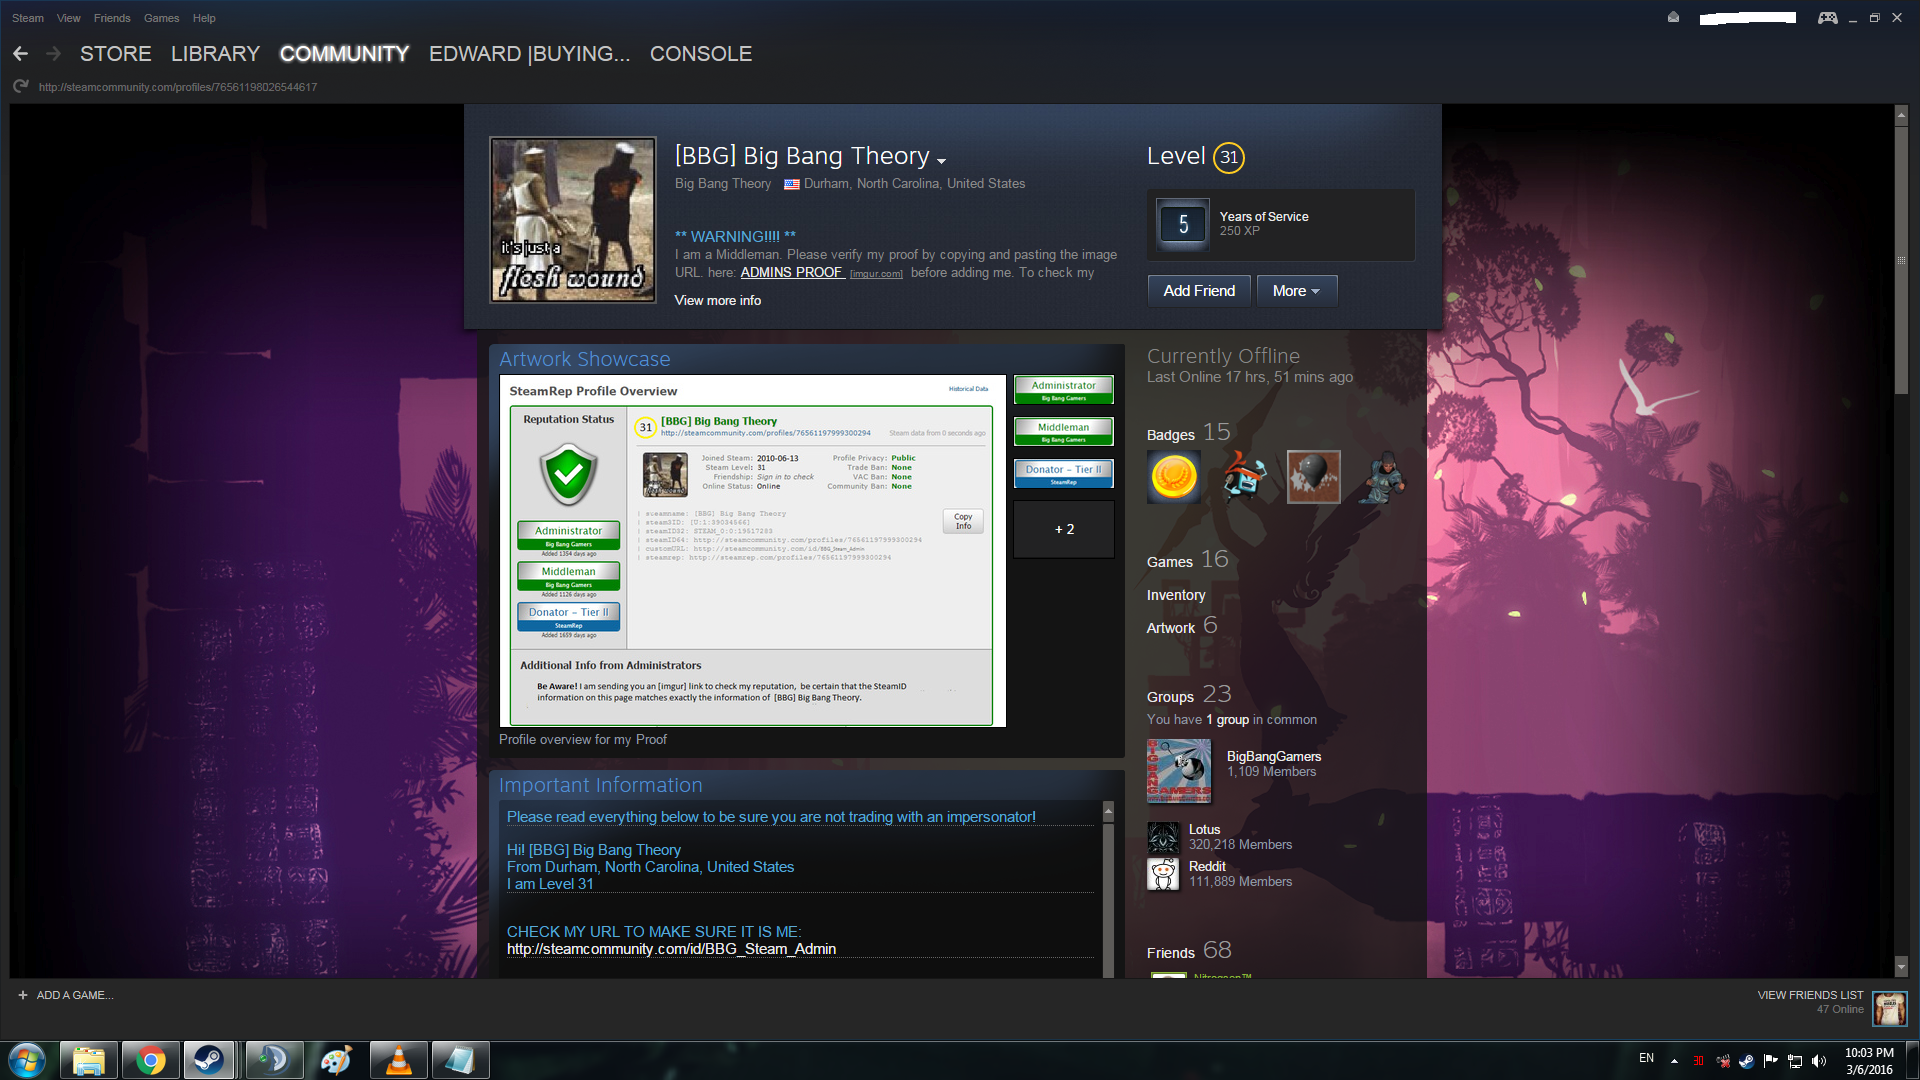This screenshot has height=1080, width=1920.
Task: Open the ADMINS PROOF link
Action: click(x=791, y=272)
